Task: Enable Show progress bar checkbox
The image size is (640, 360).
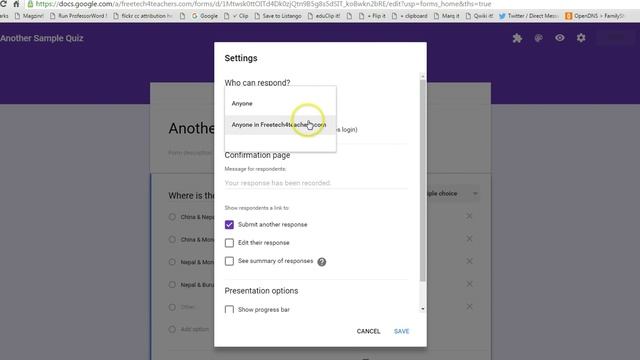Action: [x=229, y=309]
